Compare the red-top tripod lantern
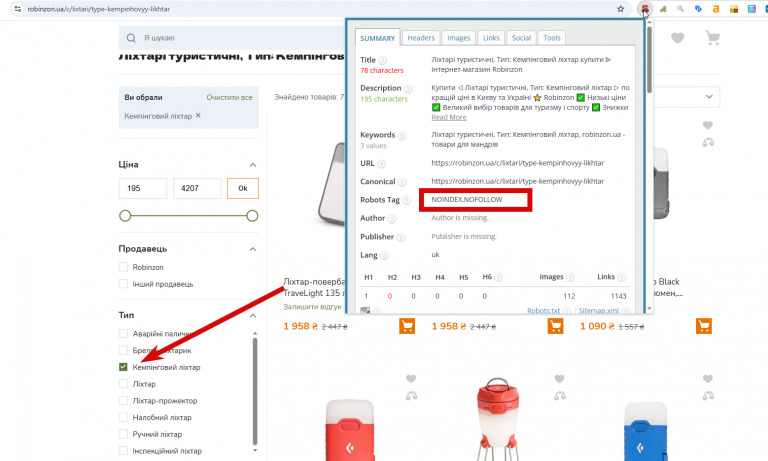The height and width of the screenshot is (461, 768). (559, 396)
